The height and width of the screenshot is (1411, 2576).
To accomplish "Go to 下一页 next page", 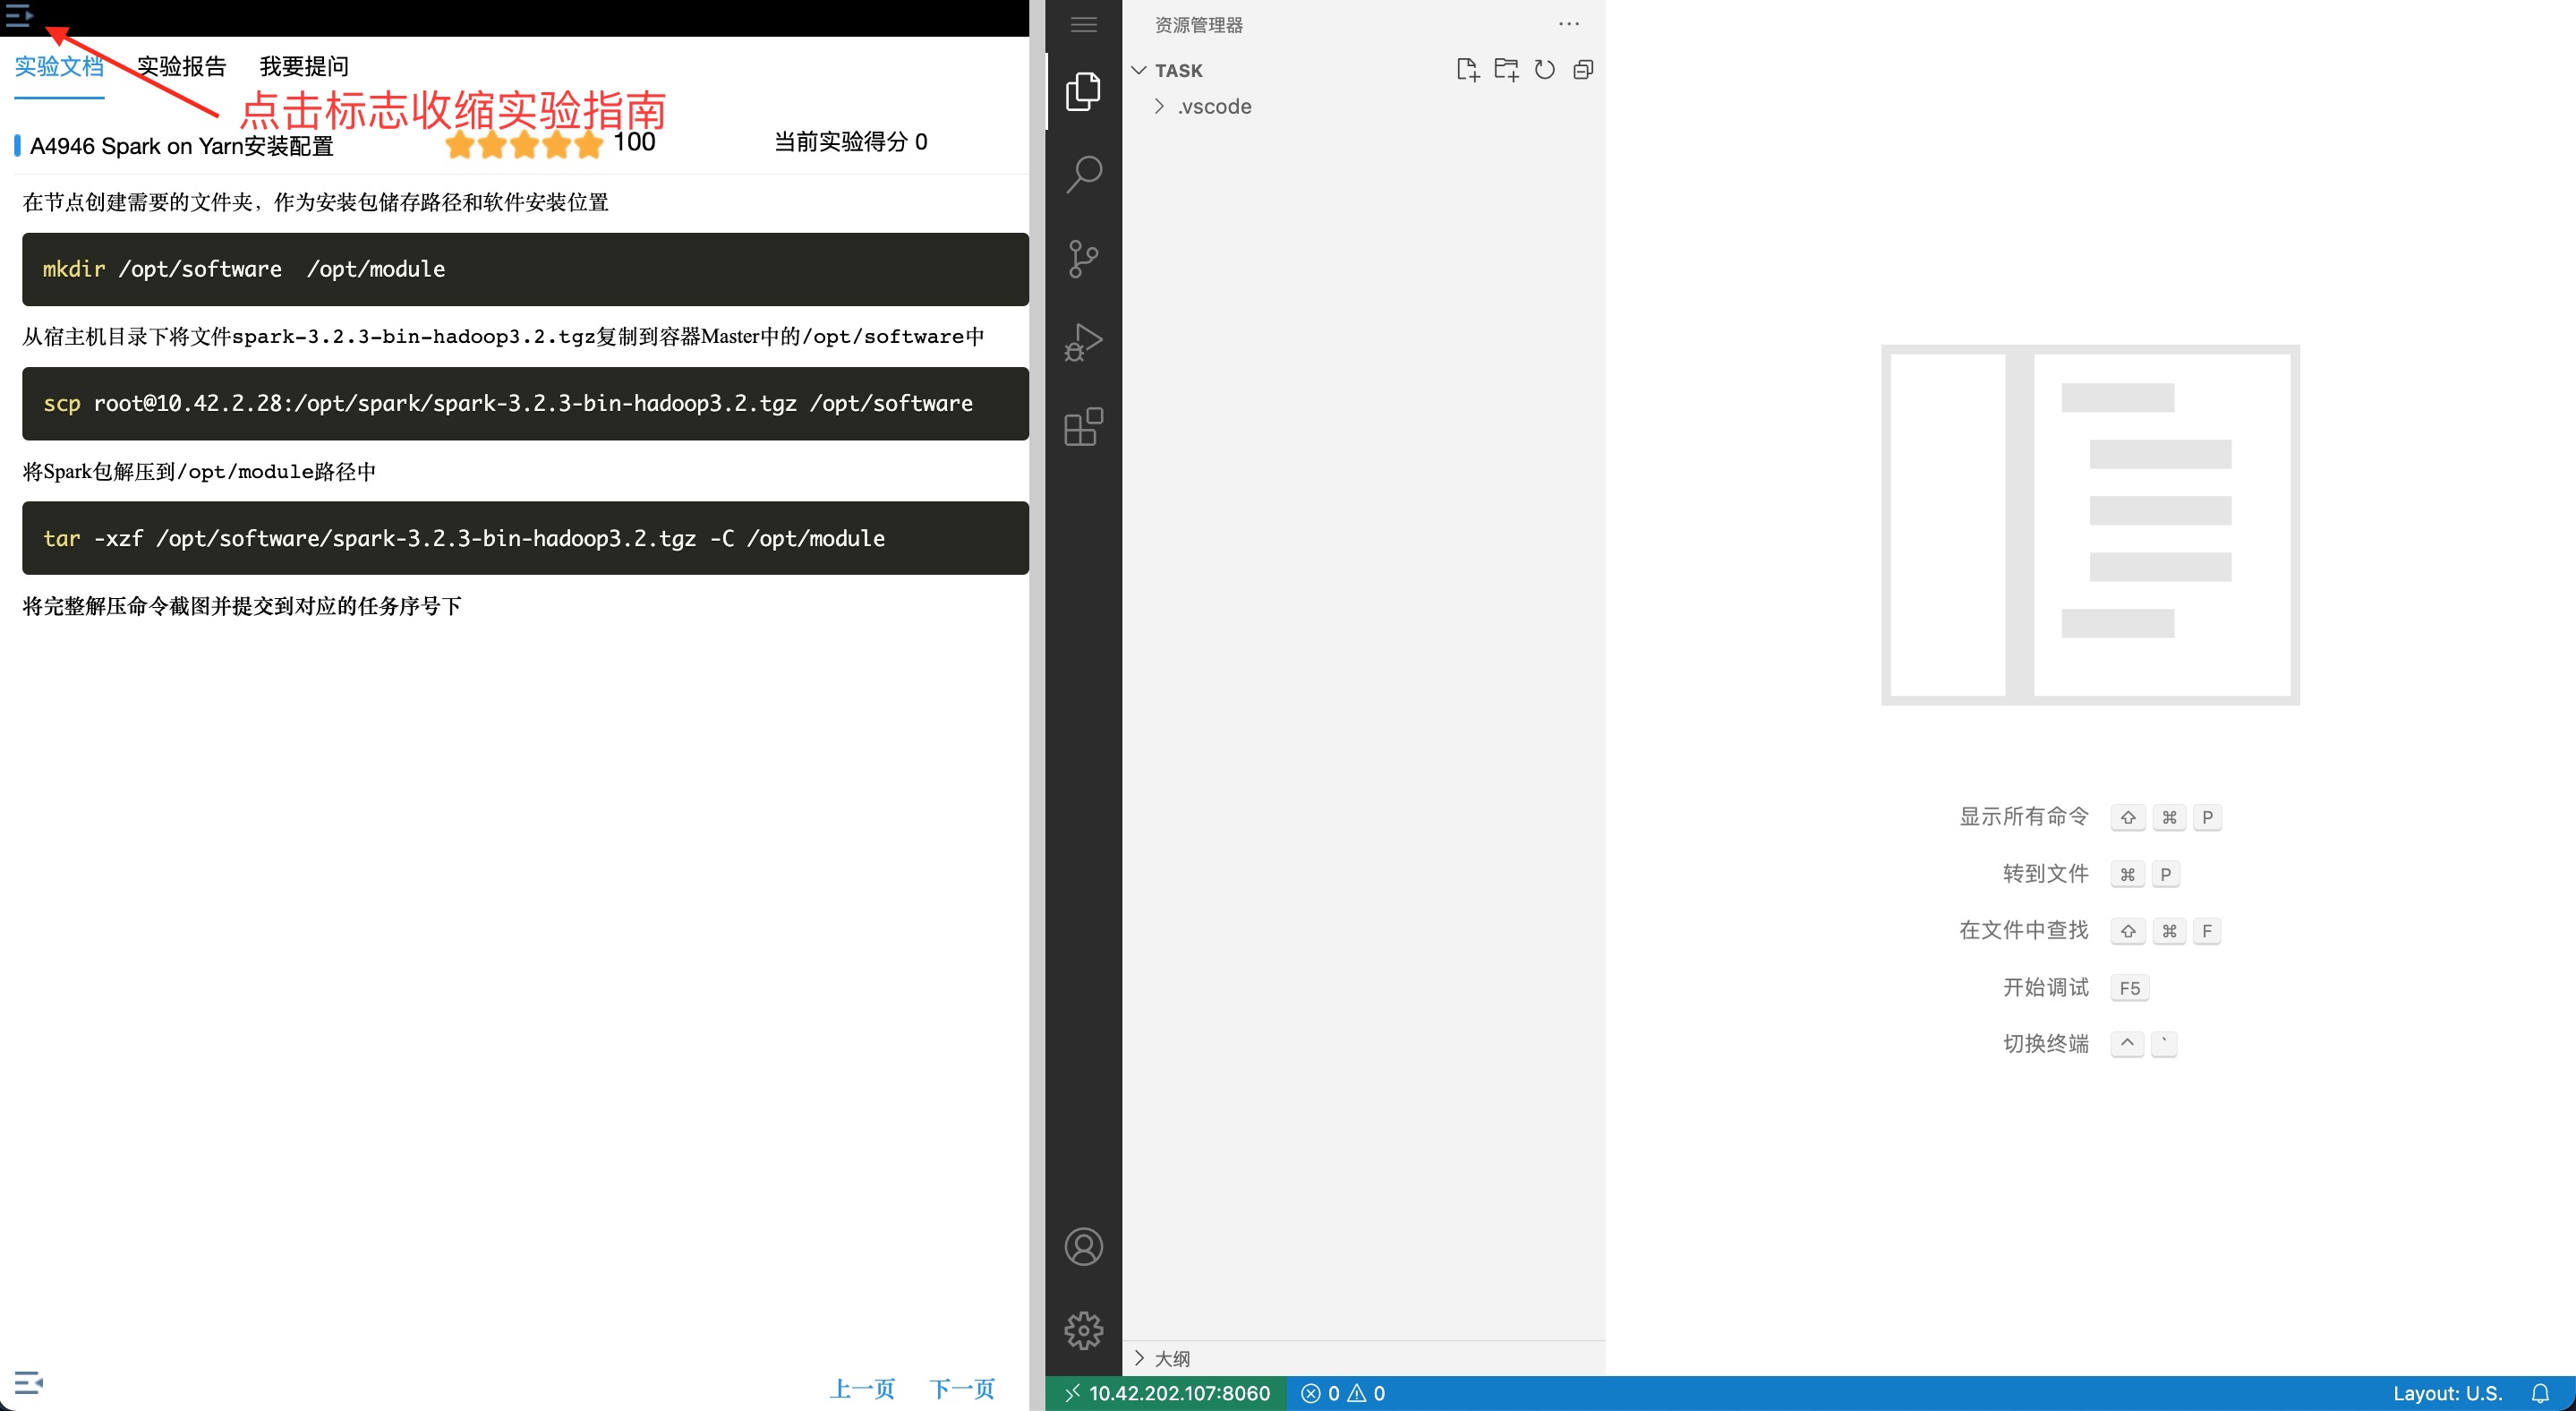I will (x=961, y=1388).
